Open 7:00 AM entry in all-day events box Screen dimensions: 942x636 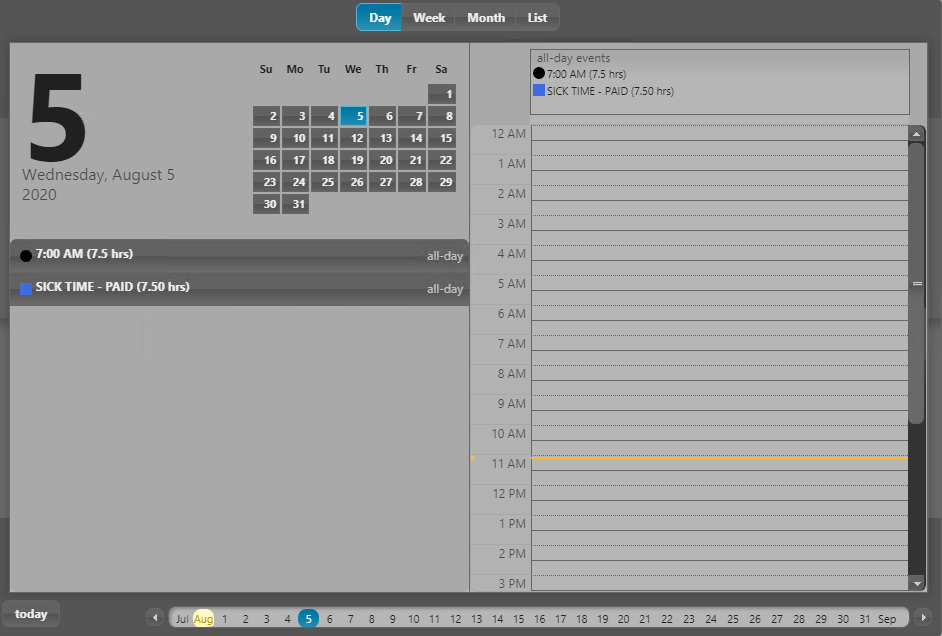[x=586, y=74]
